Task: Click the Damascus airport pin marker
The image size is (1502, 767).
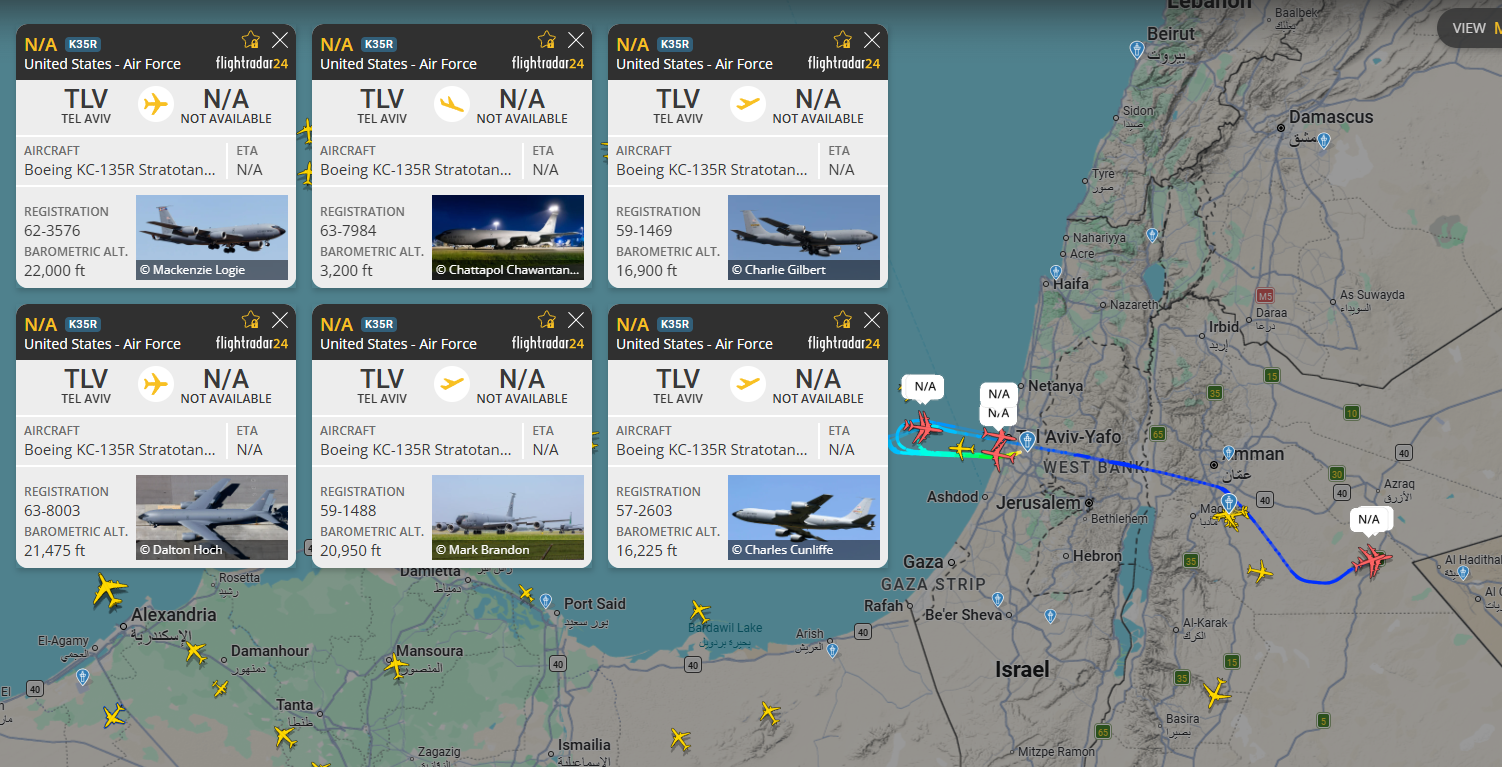Action: click(1323, 141)
